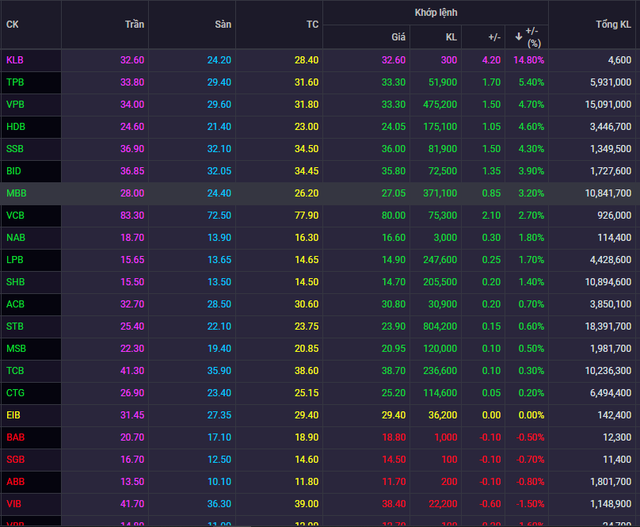
Task: Click KLB's 14.80% change cell
Action: [x=529, y=60]
